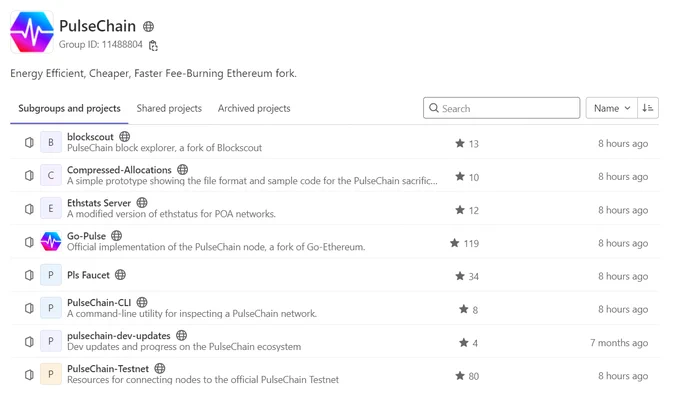This screenshot has width=680, height=396.
Task: Copy the Group ID with clipboard icon
Action: (153, 45)
